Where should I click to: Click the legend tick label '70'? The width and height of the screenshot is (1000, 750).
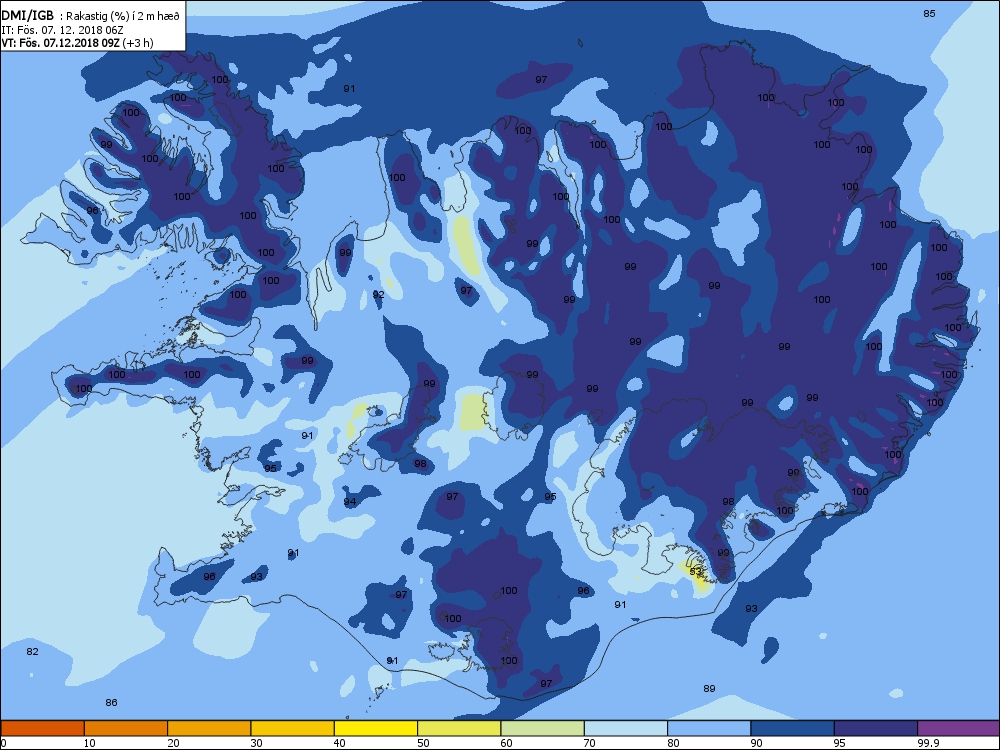[590, 742]
